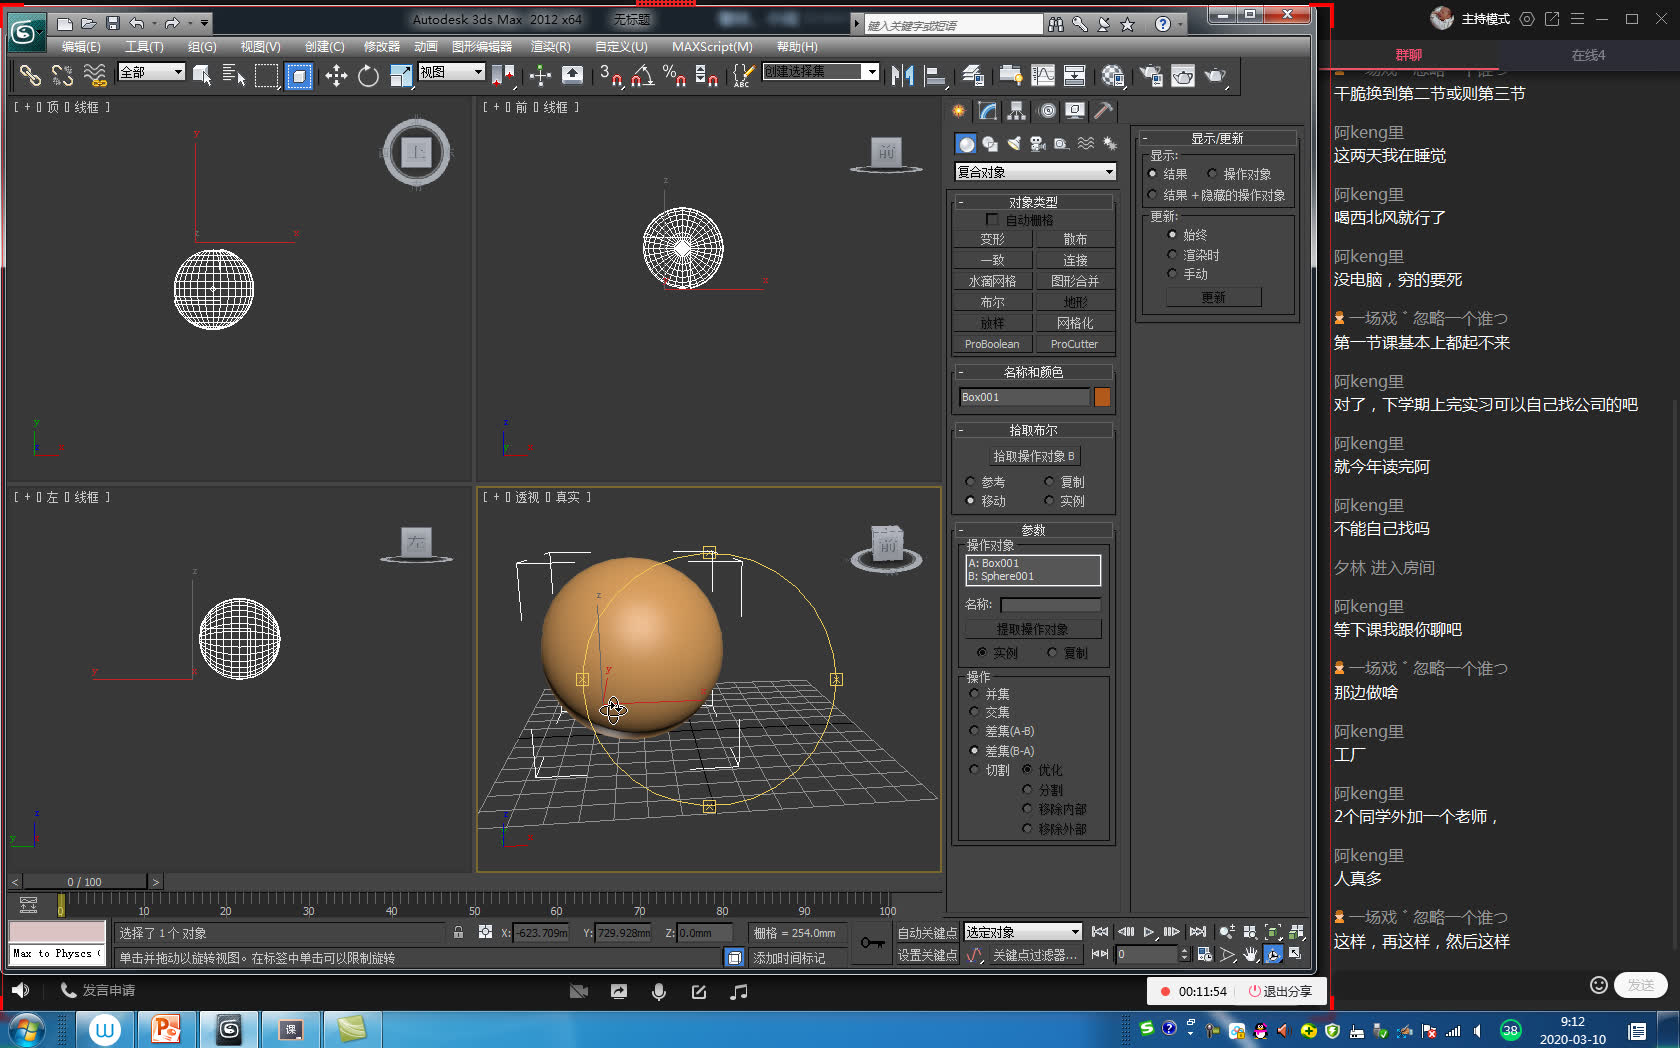1680x1048 pixels.
Task: Click the Box001 object color swatch
Action: click(1101, 396)
